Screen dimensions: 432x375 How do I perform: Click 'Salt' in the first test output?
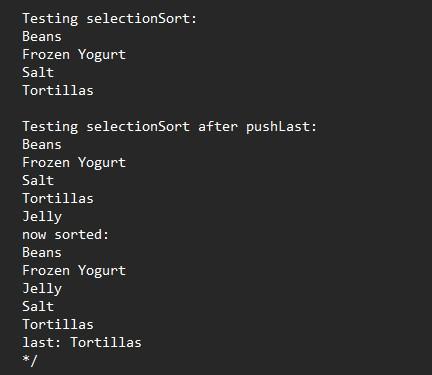38,72
